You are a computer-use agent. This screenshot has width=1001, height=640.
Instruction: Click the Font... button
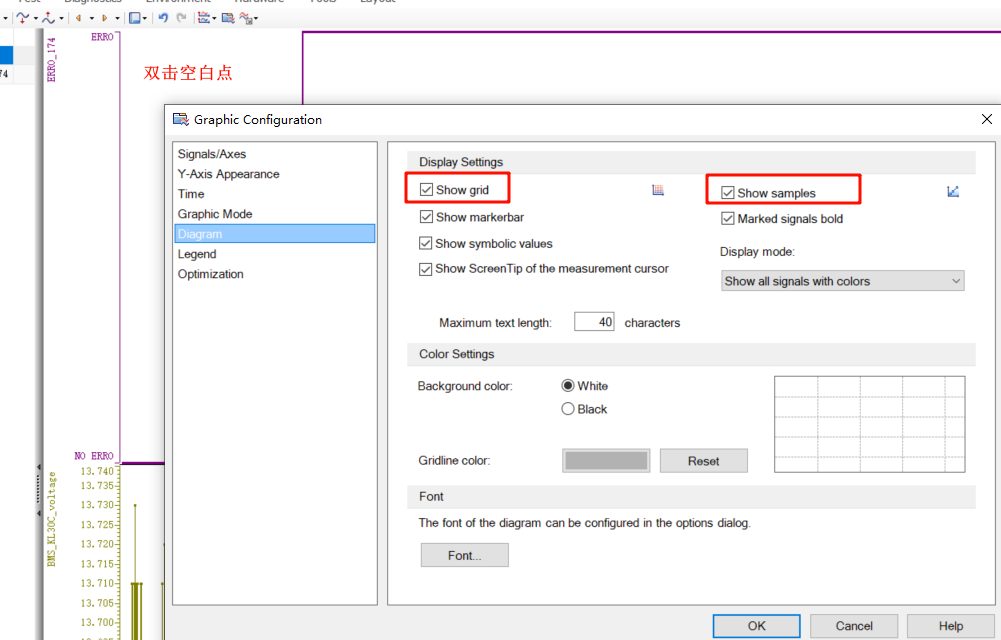tap(465, 555)
